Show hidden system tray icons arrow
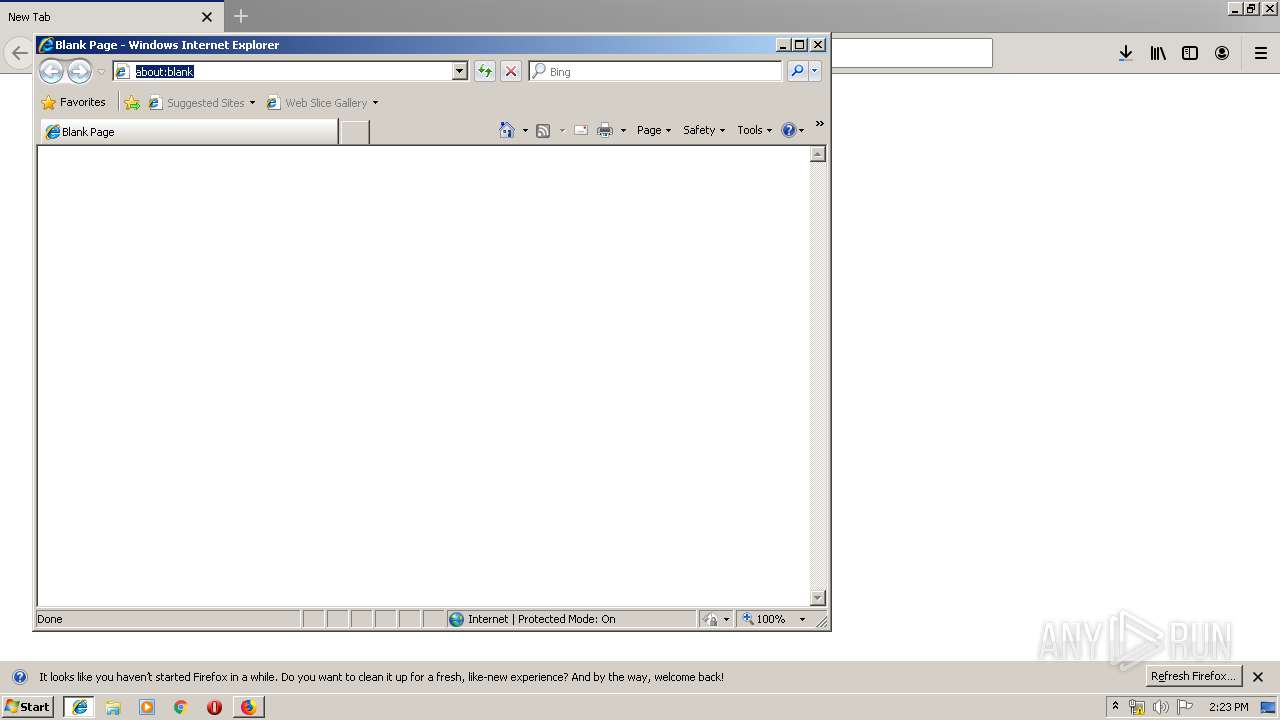 1116,707
